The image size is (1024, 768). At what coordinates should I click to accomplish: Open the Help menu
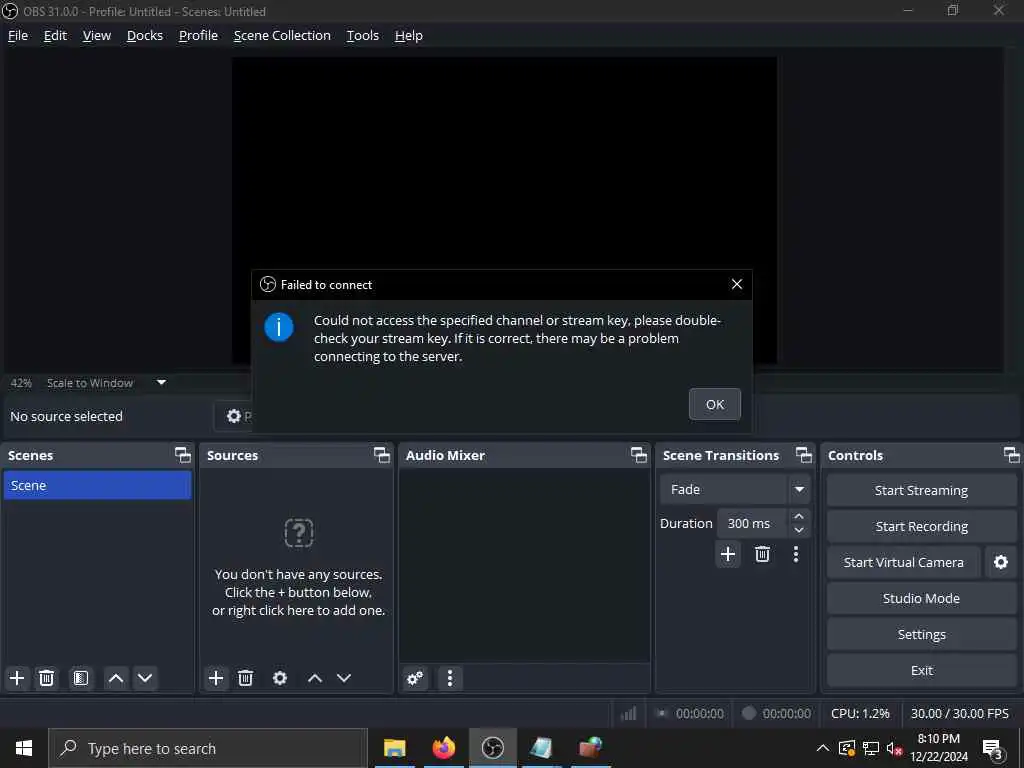(x=408, y=35)
